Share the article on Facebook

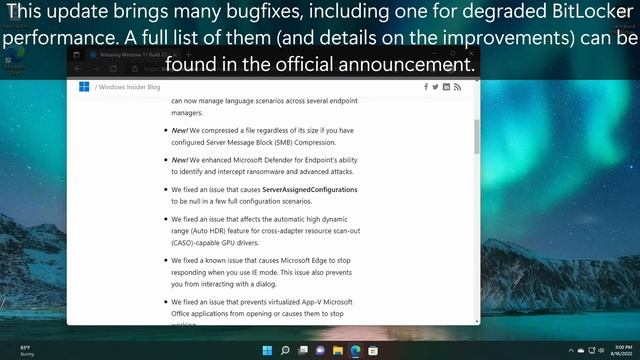(426, 87)
